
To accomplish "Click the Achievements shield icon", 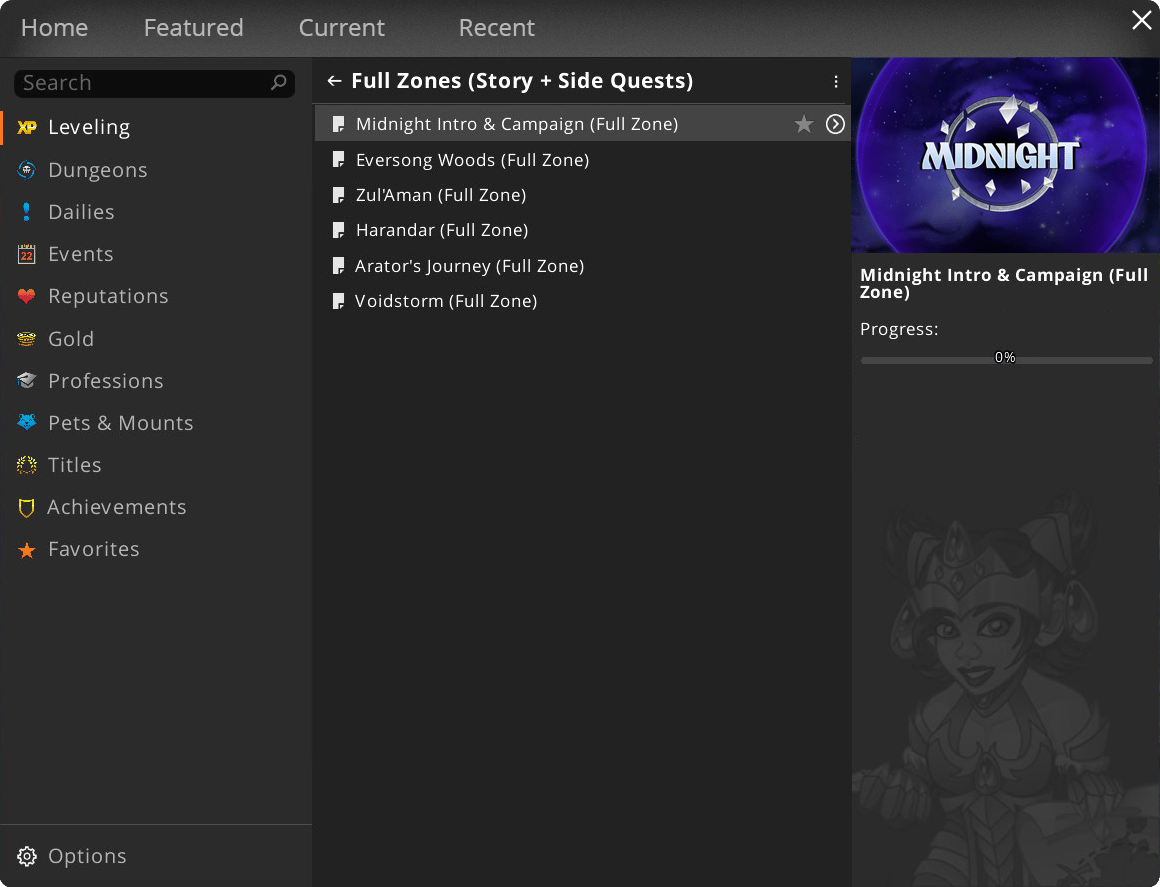I will pos(27,507).
